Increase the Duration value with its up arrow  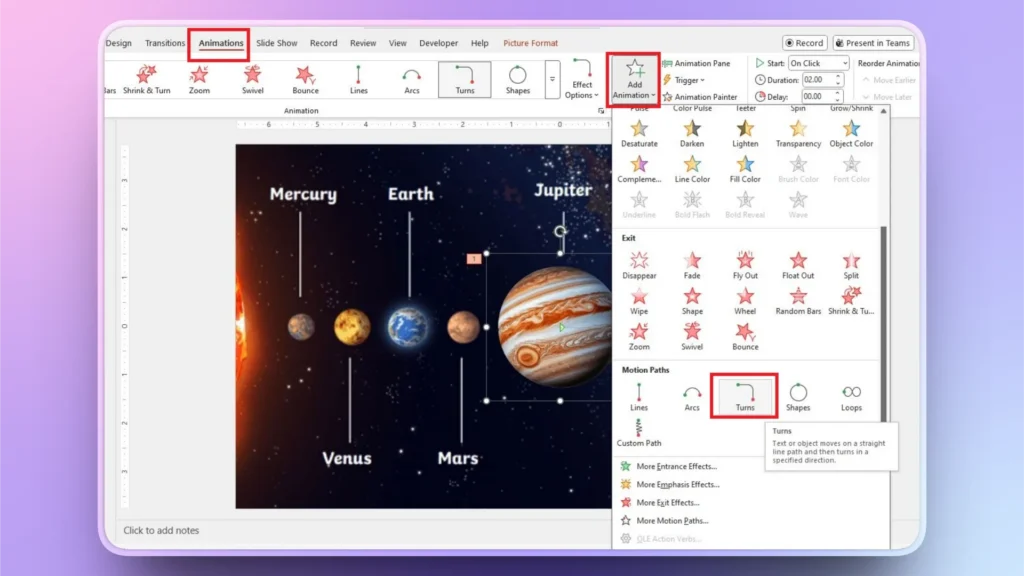point(838,75)
